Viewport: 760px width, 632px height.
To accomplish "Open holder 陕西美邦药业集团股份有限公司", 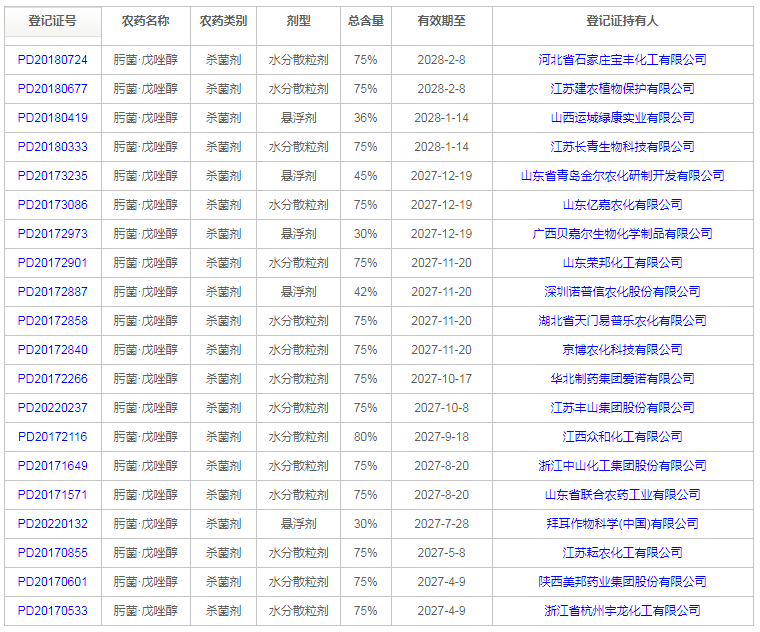I will click(622, 582).
